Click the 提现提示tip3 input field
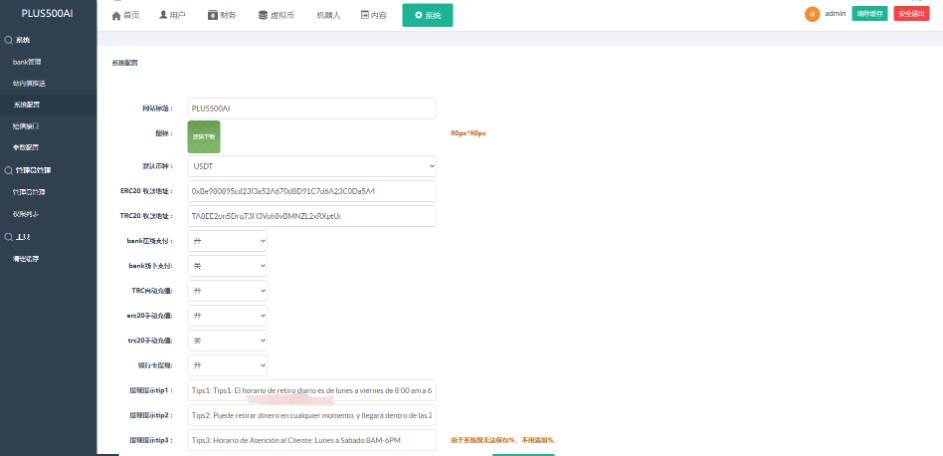The image size is (943, 456). pyautogui.click(x=312, y=440)
